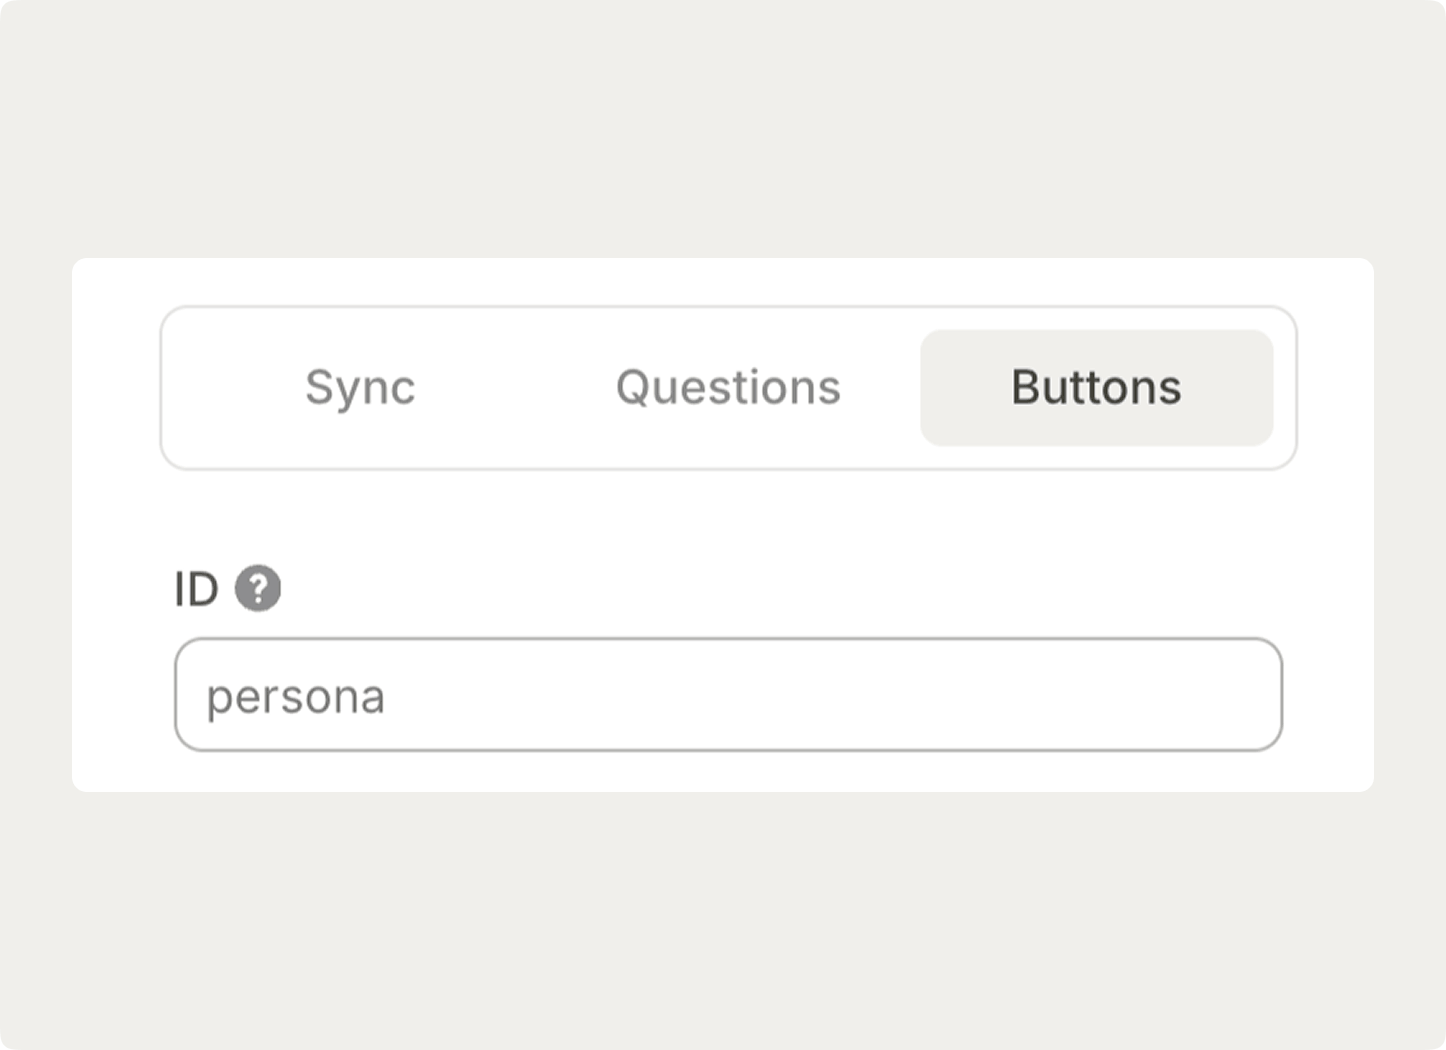Open the info icon beside ID
The width and height of the screenshot is (1446, 1050).
coord(258,588)
